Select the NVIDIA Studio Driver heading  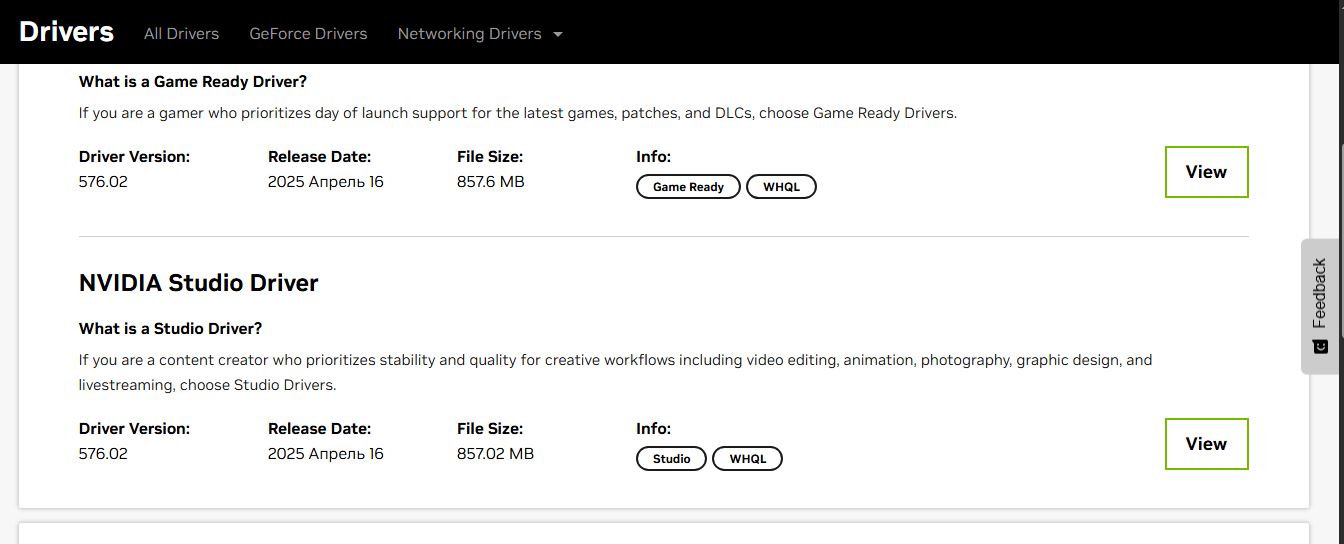pos(198,283)
